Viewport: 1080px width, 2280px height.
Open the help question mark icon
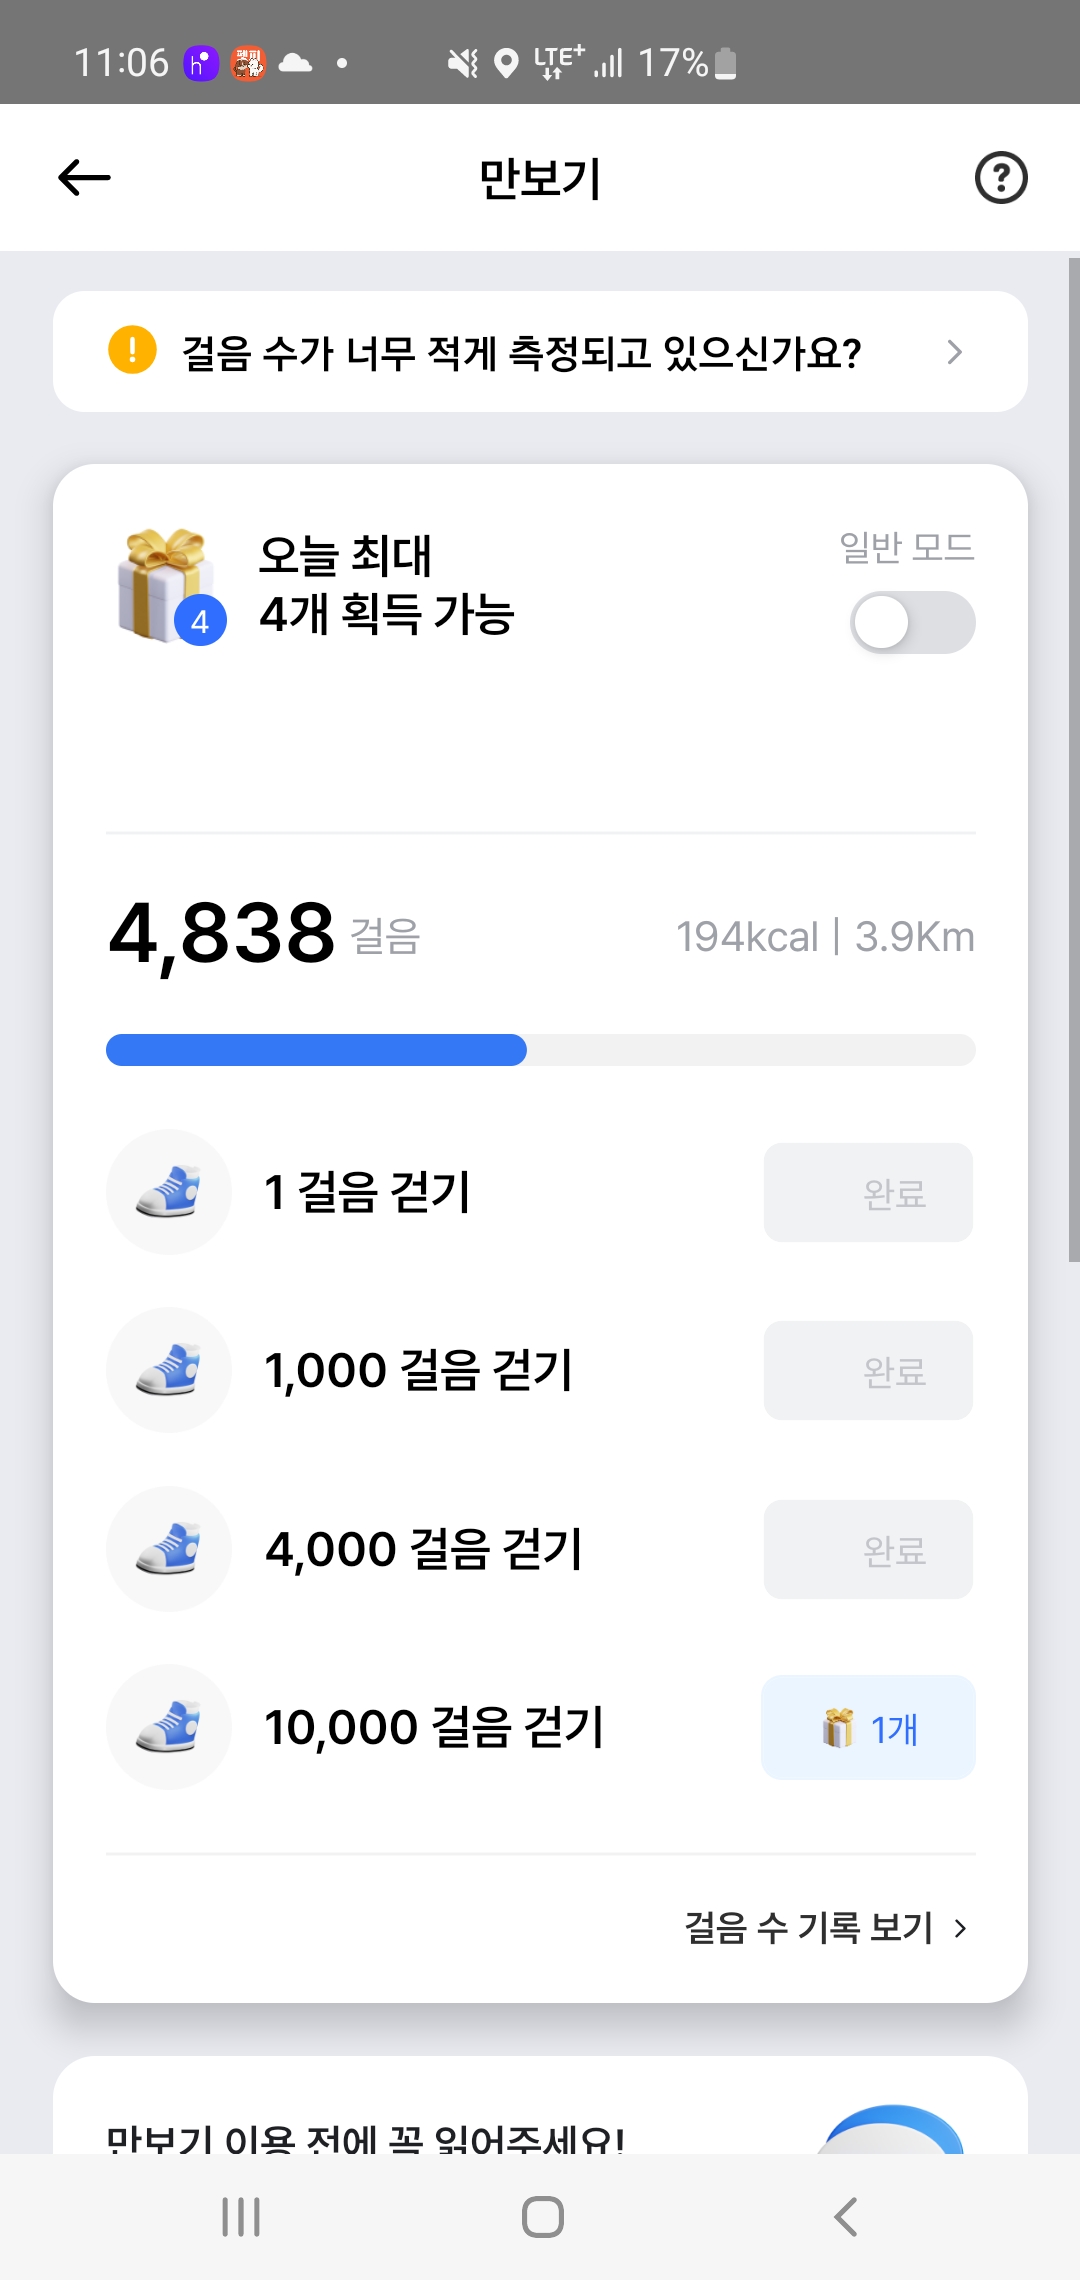(1000, 178)
